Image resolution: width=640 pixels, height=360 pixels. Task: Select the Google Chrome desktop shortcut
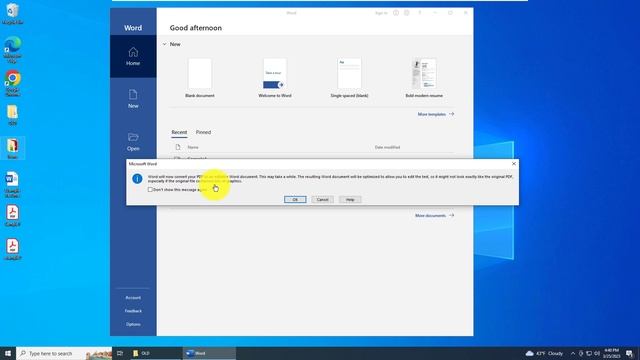[x=13, y=84]
